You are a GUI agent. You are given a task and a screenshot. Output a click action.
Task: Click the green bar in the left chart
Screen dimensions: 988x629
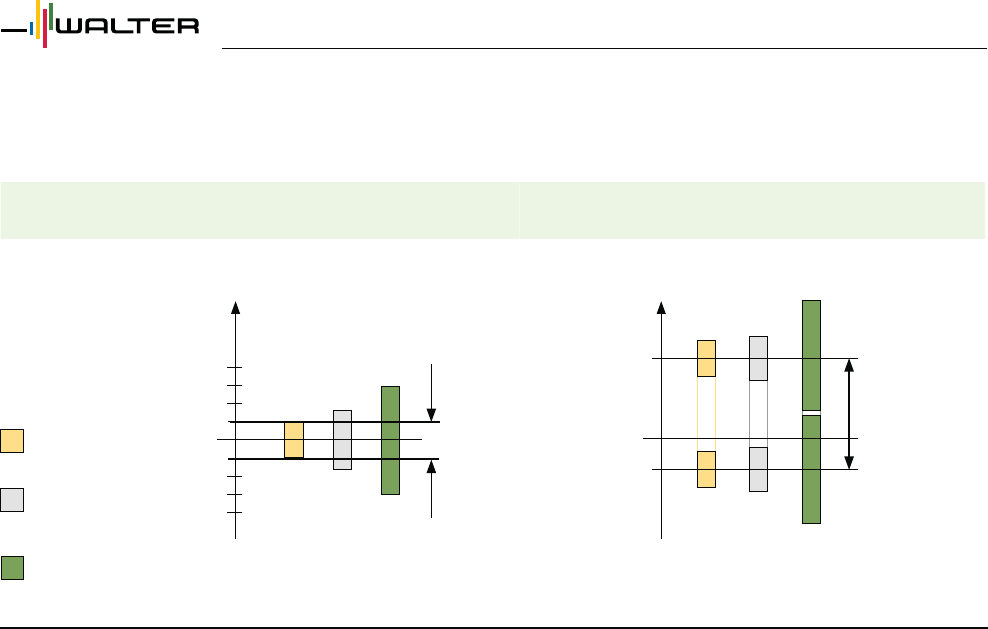pyautogui.click(x=391, y=440)
